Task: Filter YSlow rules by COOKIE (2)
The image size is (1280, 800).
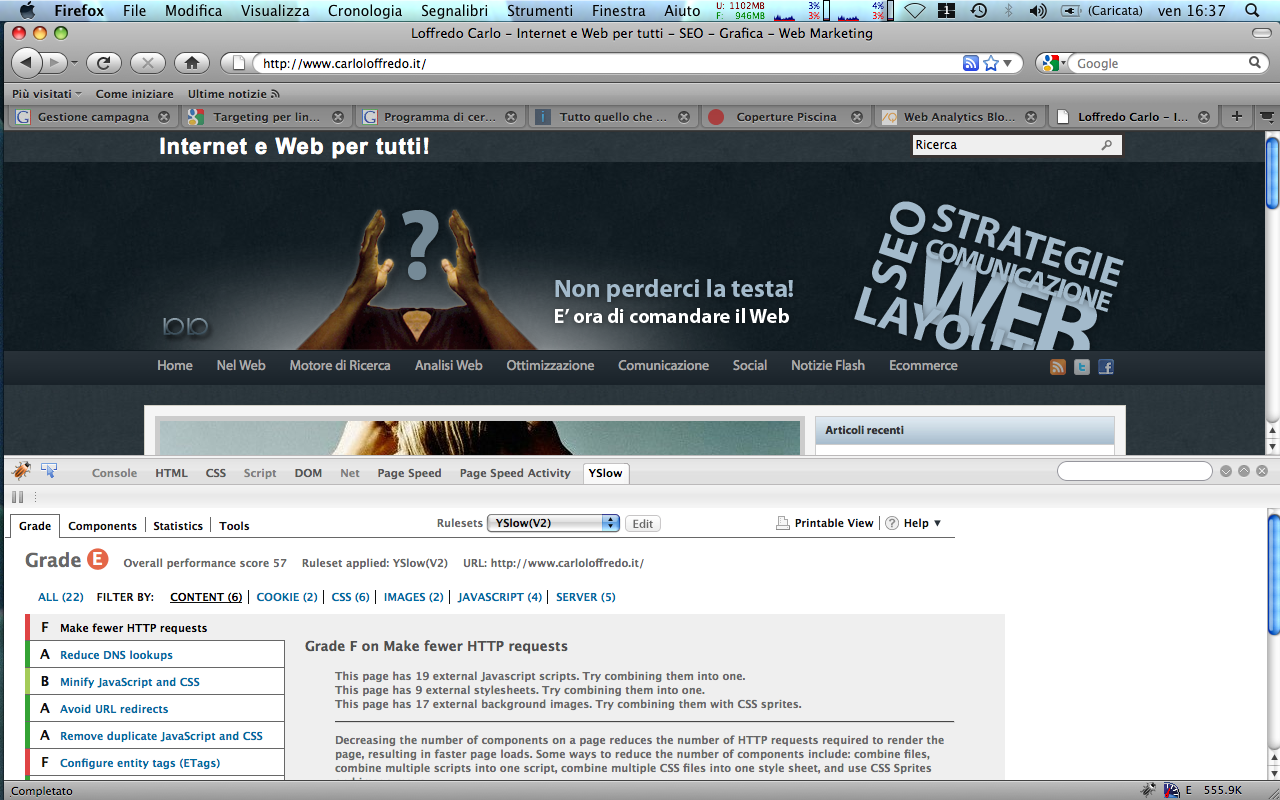Action: [x=287, y=597]
